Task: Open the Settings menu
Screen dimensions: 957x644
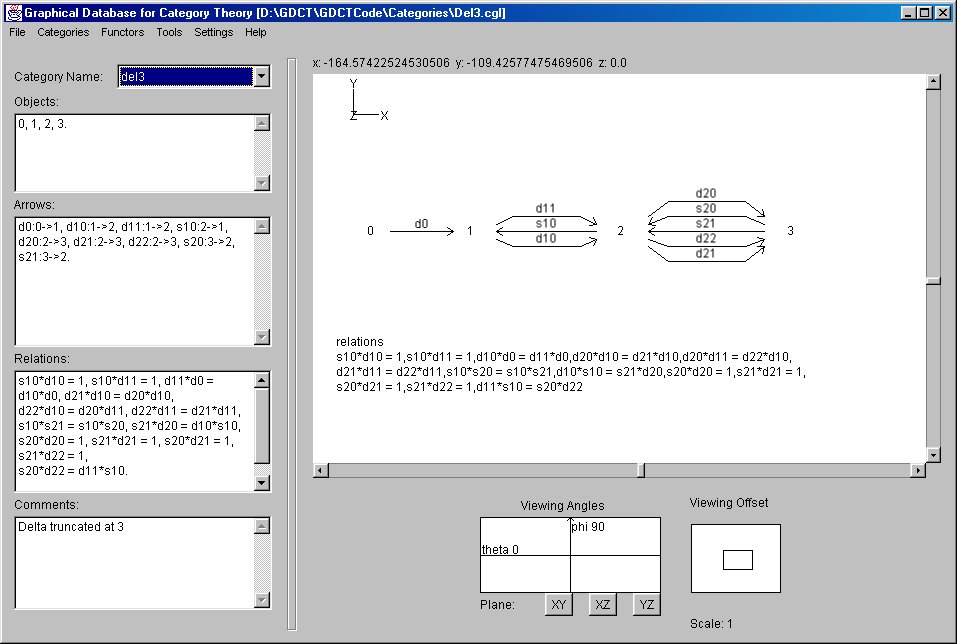Action: click(x=213, y=32)
